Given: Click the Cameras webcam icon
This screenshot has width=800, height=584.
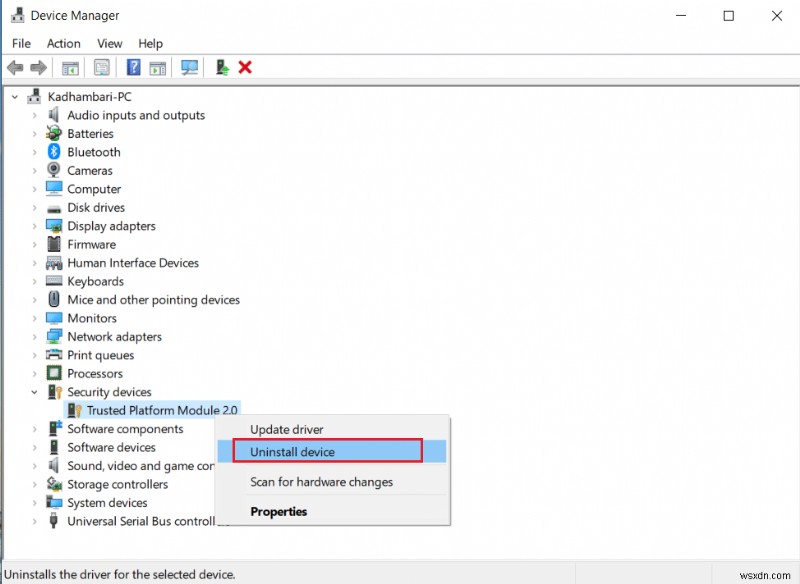Looking at the screenshot, I should (x=54, y=170).
